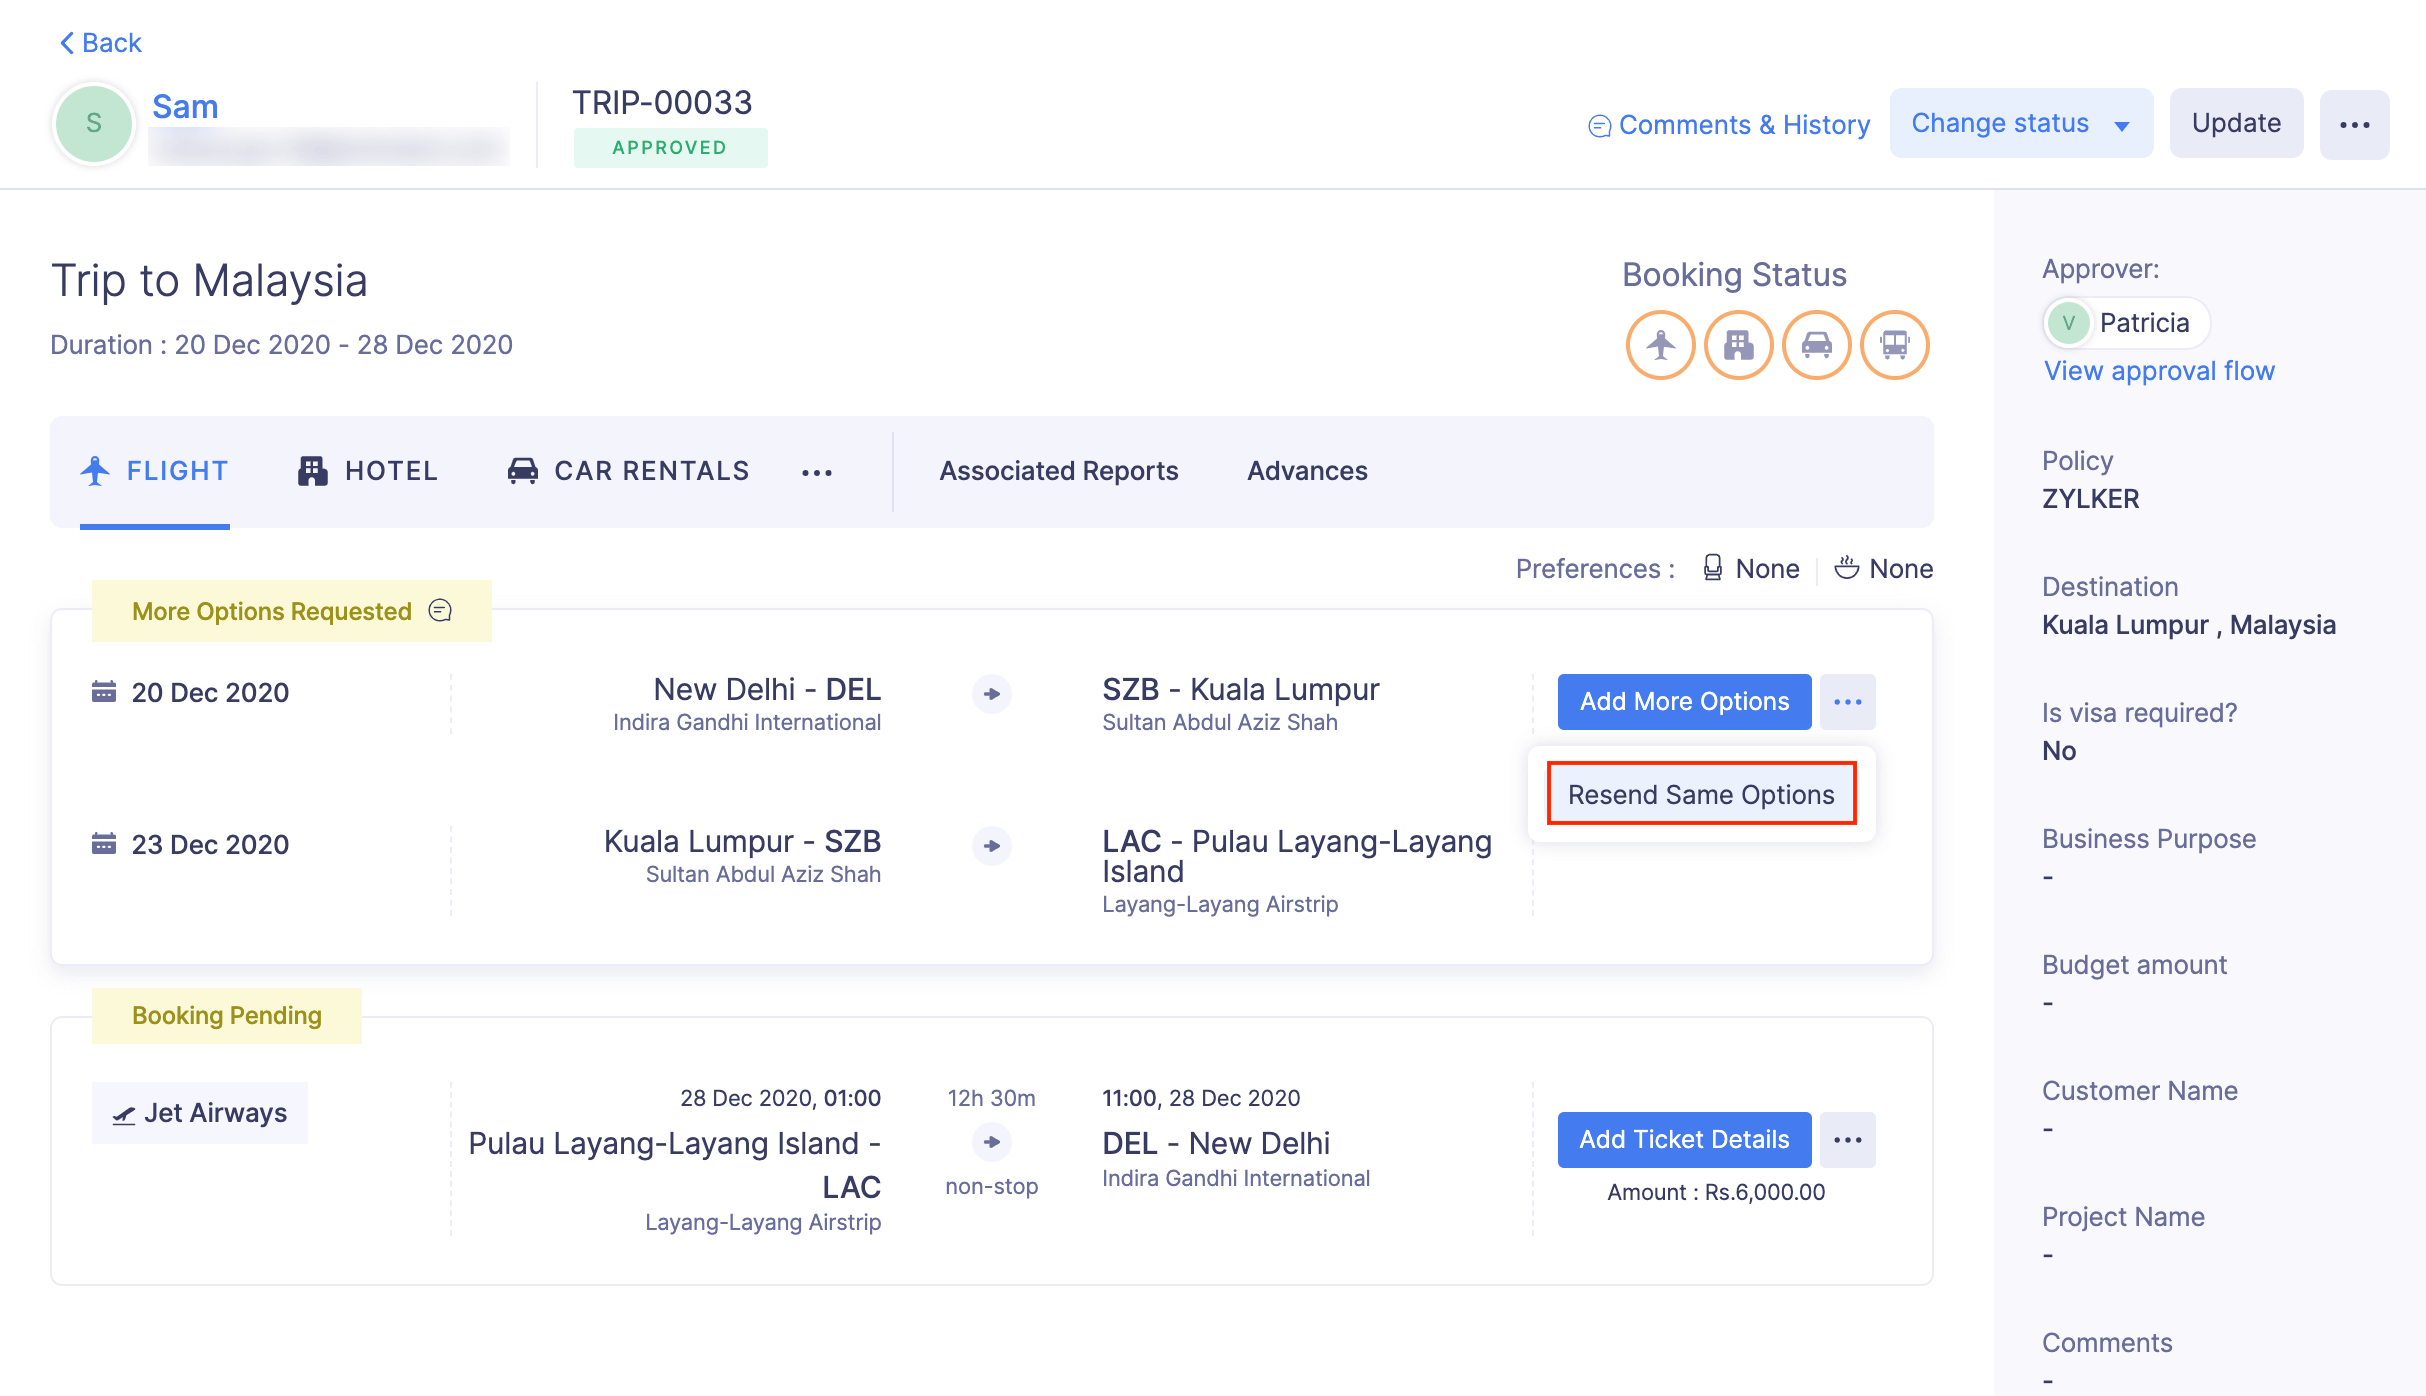Click the hotel booking status icon
Viewport: 2426px width, 1396px height.
[1738, 345]
